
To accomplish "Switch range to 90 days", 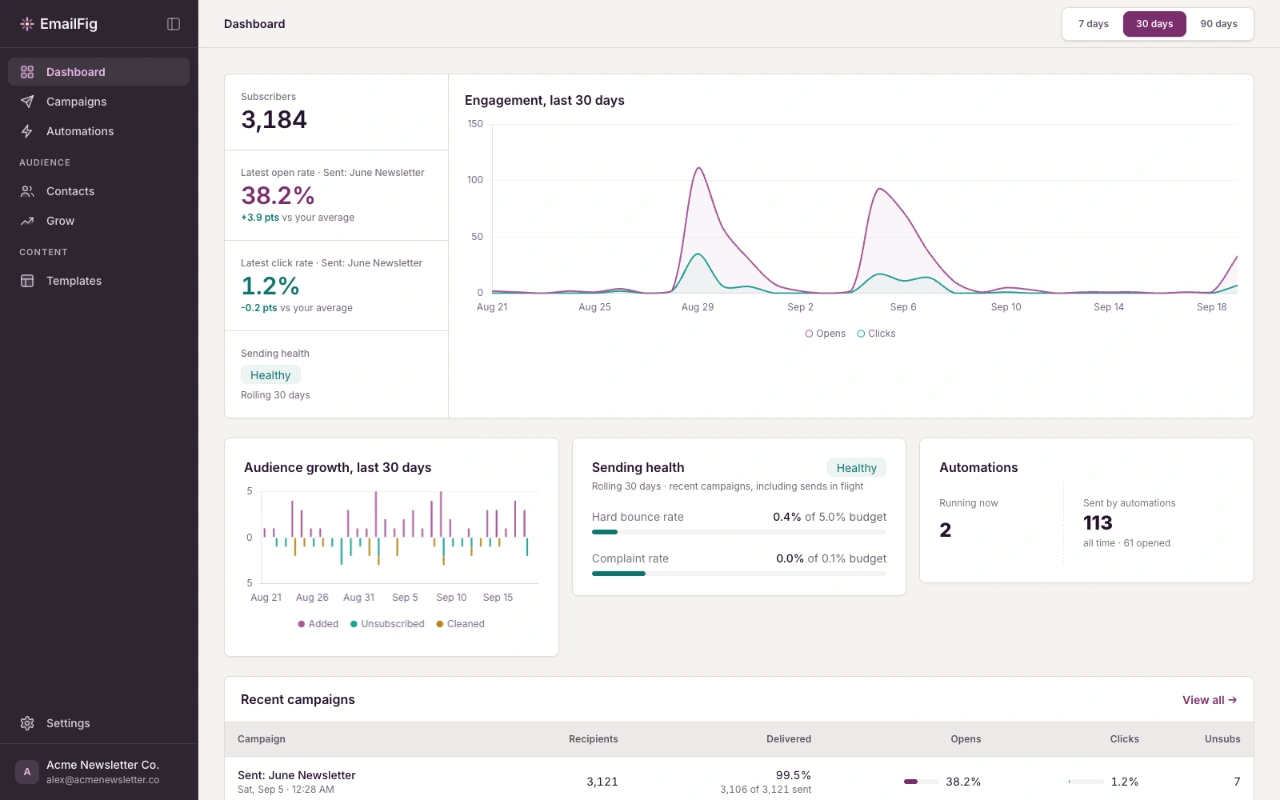I will click(1219, 24).
